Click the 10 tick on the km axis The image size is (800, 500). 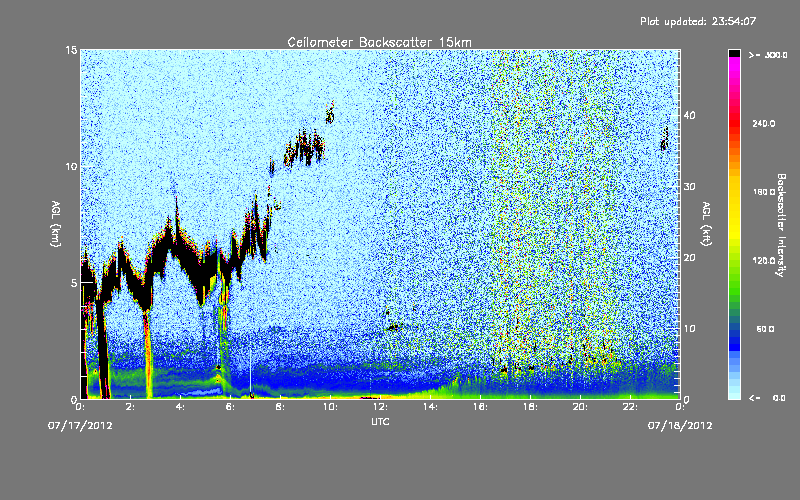click(71, 167)
